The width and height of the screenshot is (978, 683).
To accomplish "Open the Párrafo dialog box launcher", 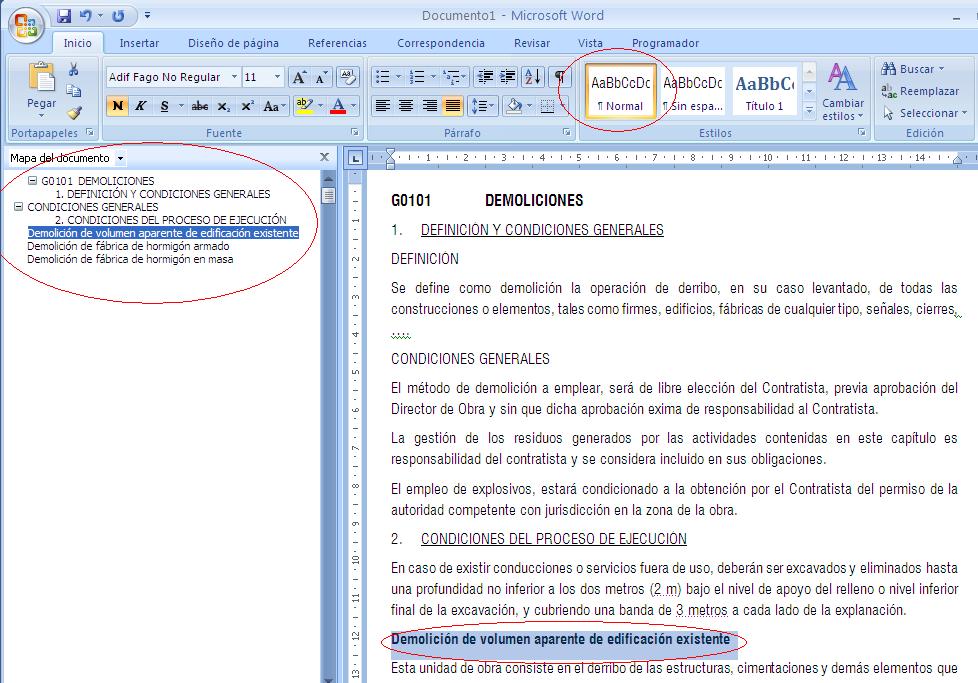I will 566,132.
